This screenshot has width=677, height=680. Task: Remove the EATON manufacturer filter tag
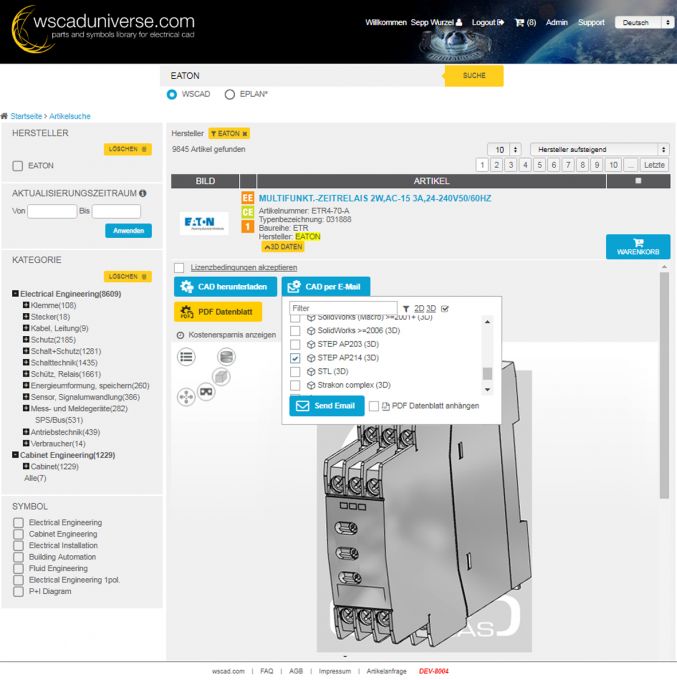pos(245,134)
